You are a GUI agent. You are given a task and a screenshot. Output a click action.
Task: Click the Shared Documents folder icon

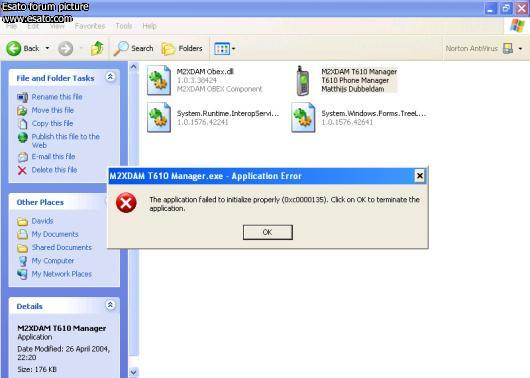22,248
